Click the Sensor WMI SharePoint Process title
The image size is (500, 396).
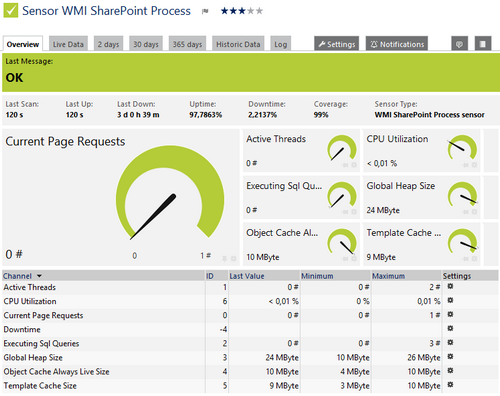pos(106,11)
